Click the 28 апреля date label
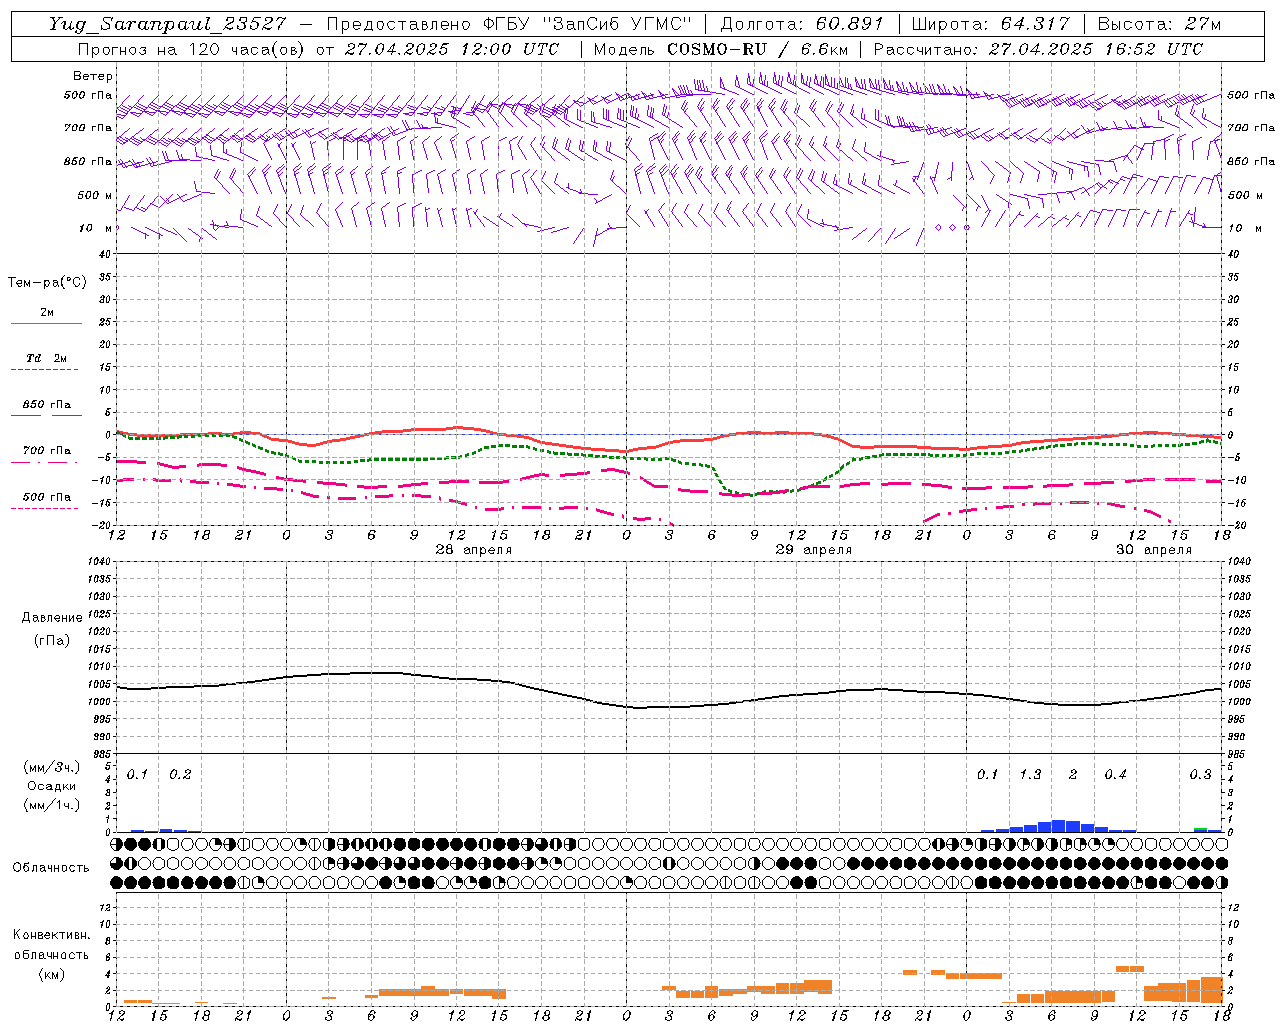 pos(474,550)
